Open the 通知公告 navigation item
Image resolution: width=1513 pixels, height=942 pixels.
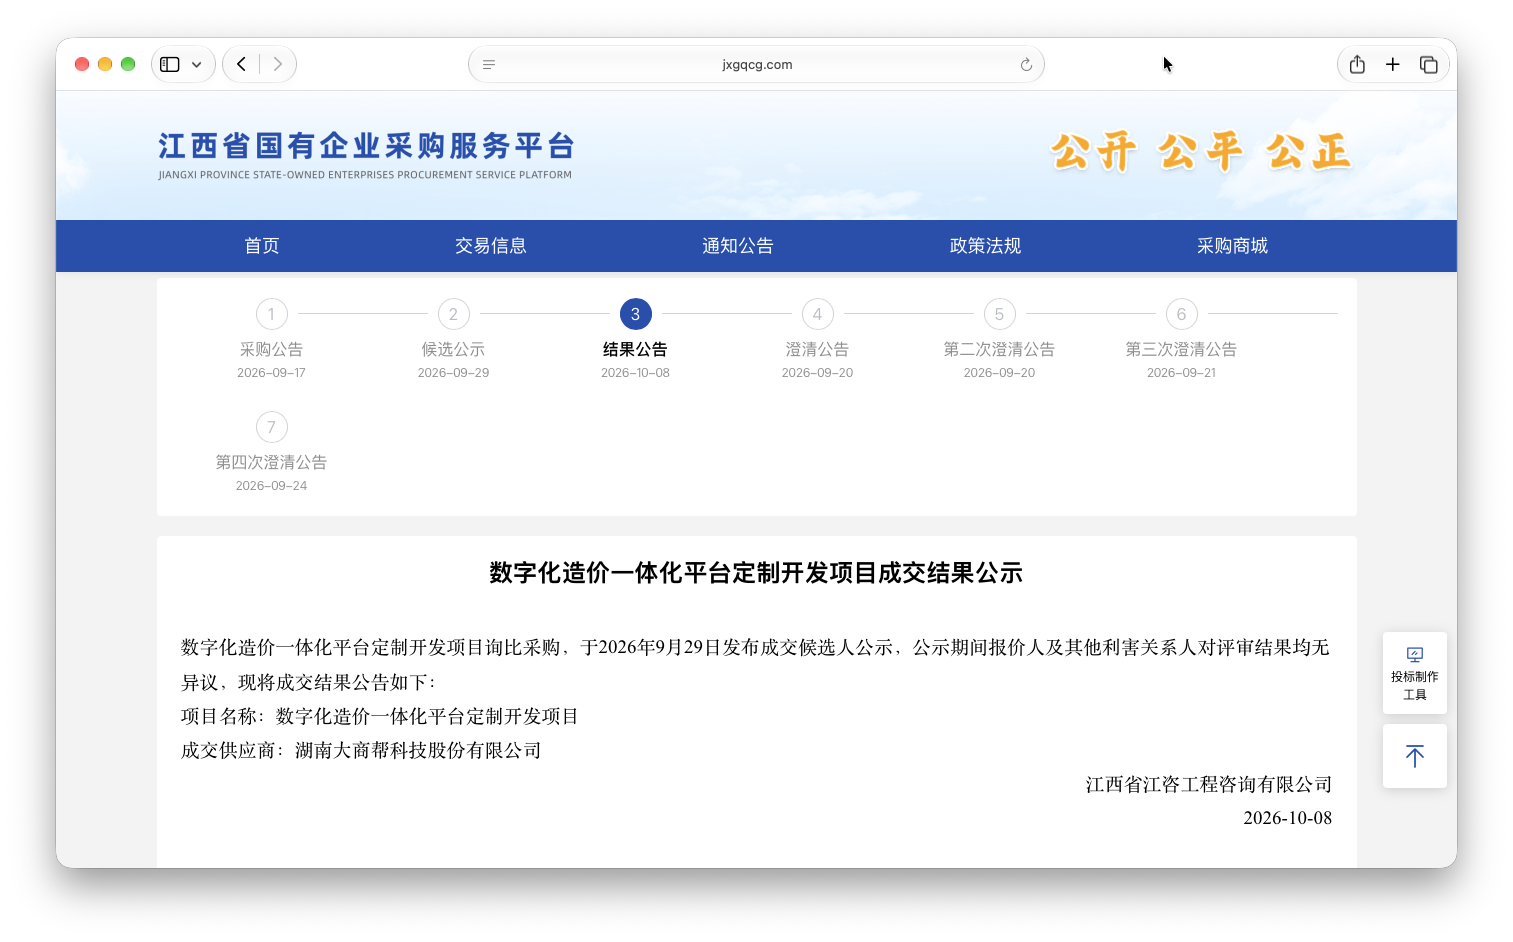pyautogui.click(x=738, y=246)
